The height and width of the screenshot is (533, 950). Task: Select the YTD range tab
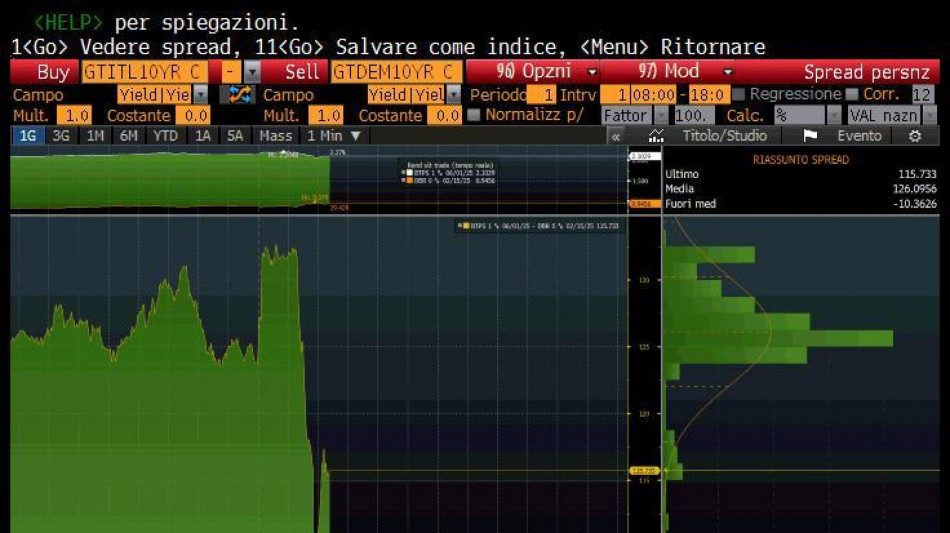pos(165,136)
